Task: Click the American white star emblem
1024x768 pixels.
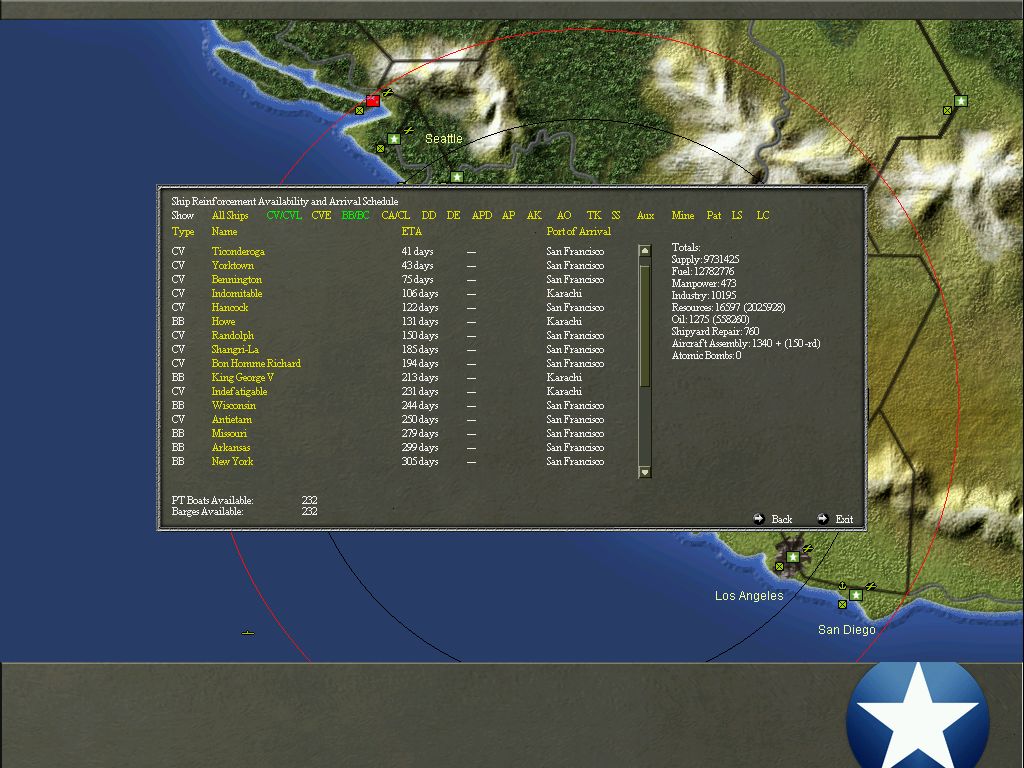Action: (x=918, y=716)
